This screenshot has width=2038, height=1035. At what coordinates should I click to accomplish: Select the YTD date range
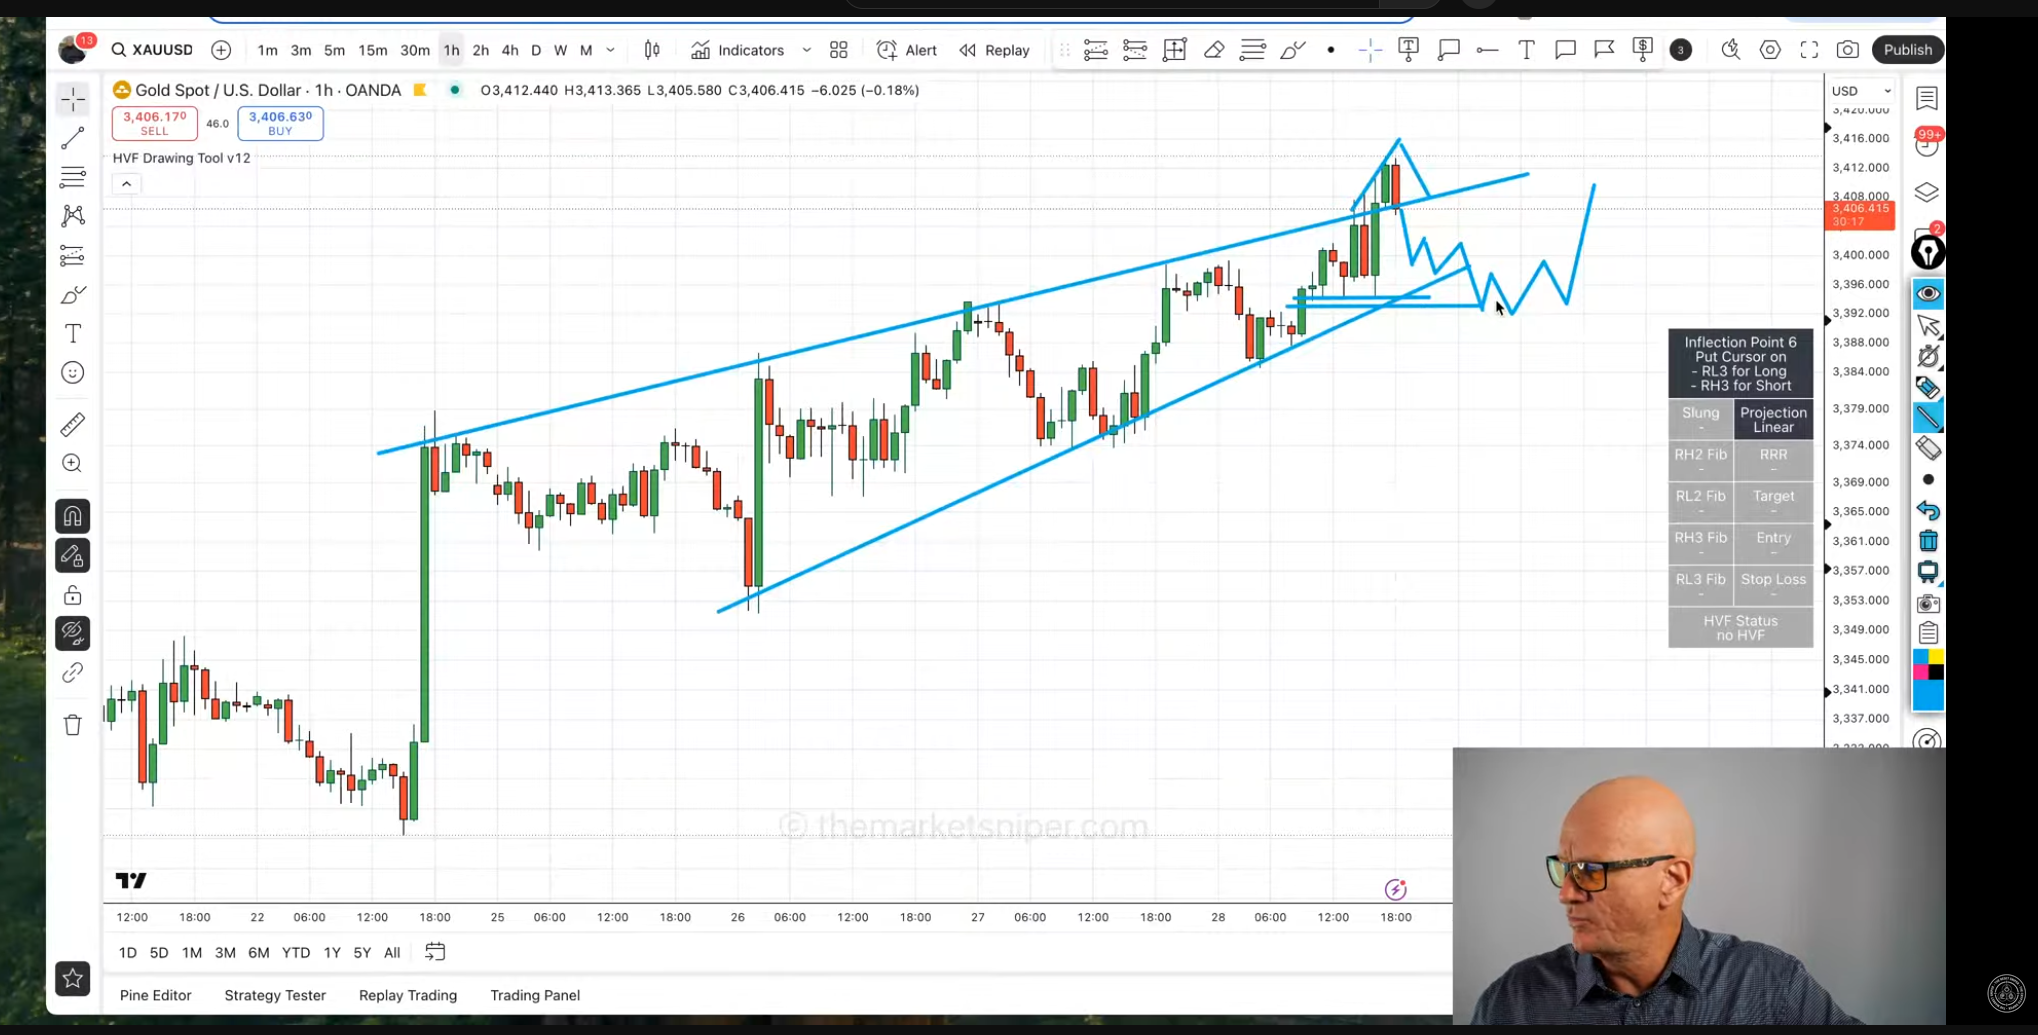tap(295, 953)
